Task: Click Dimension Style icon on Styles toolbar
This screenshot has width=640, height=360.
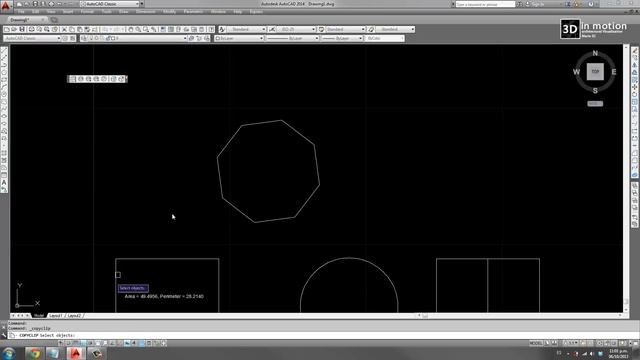Action: (x=272, y=29)
